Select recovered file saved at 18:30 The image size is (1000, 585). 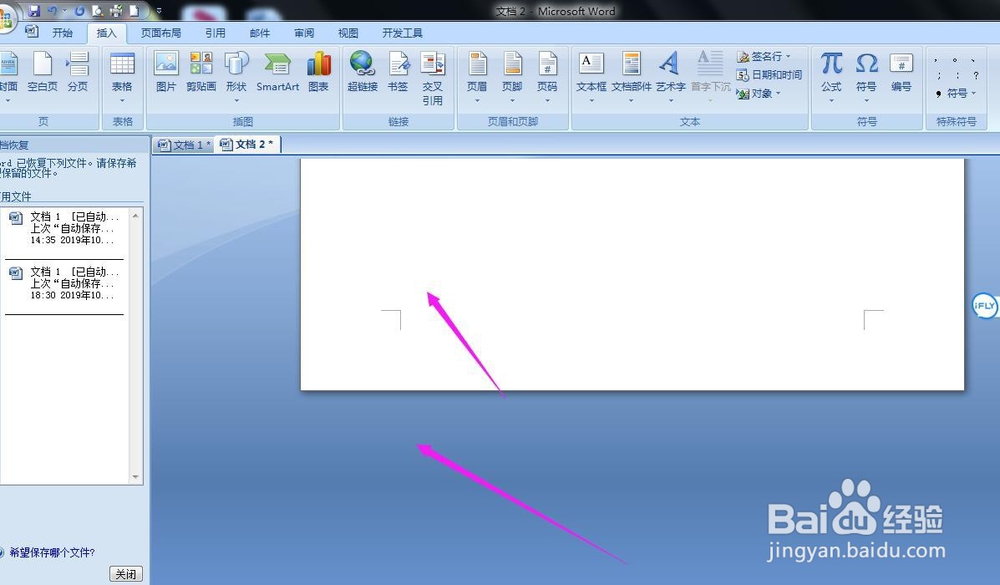[64, 283]
